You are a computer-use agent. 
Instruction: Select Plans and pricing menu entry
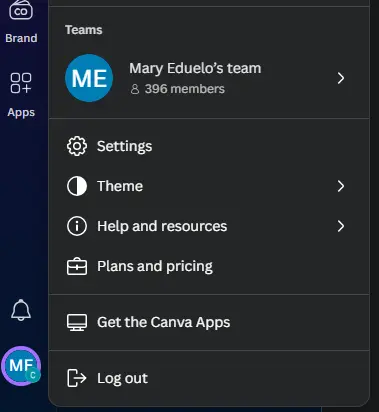coord(209,266)
